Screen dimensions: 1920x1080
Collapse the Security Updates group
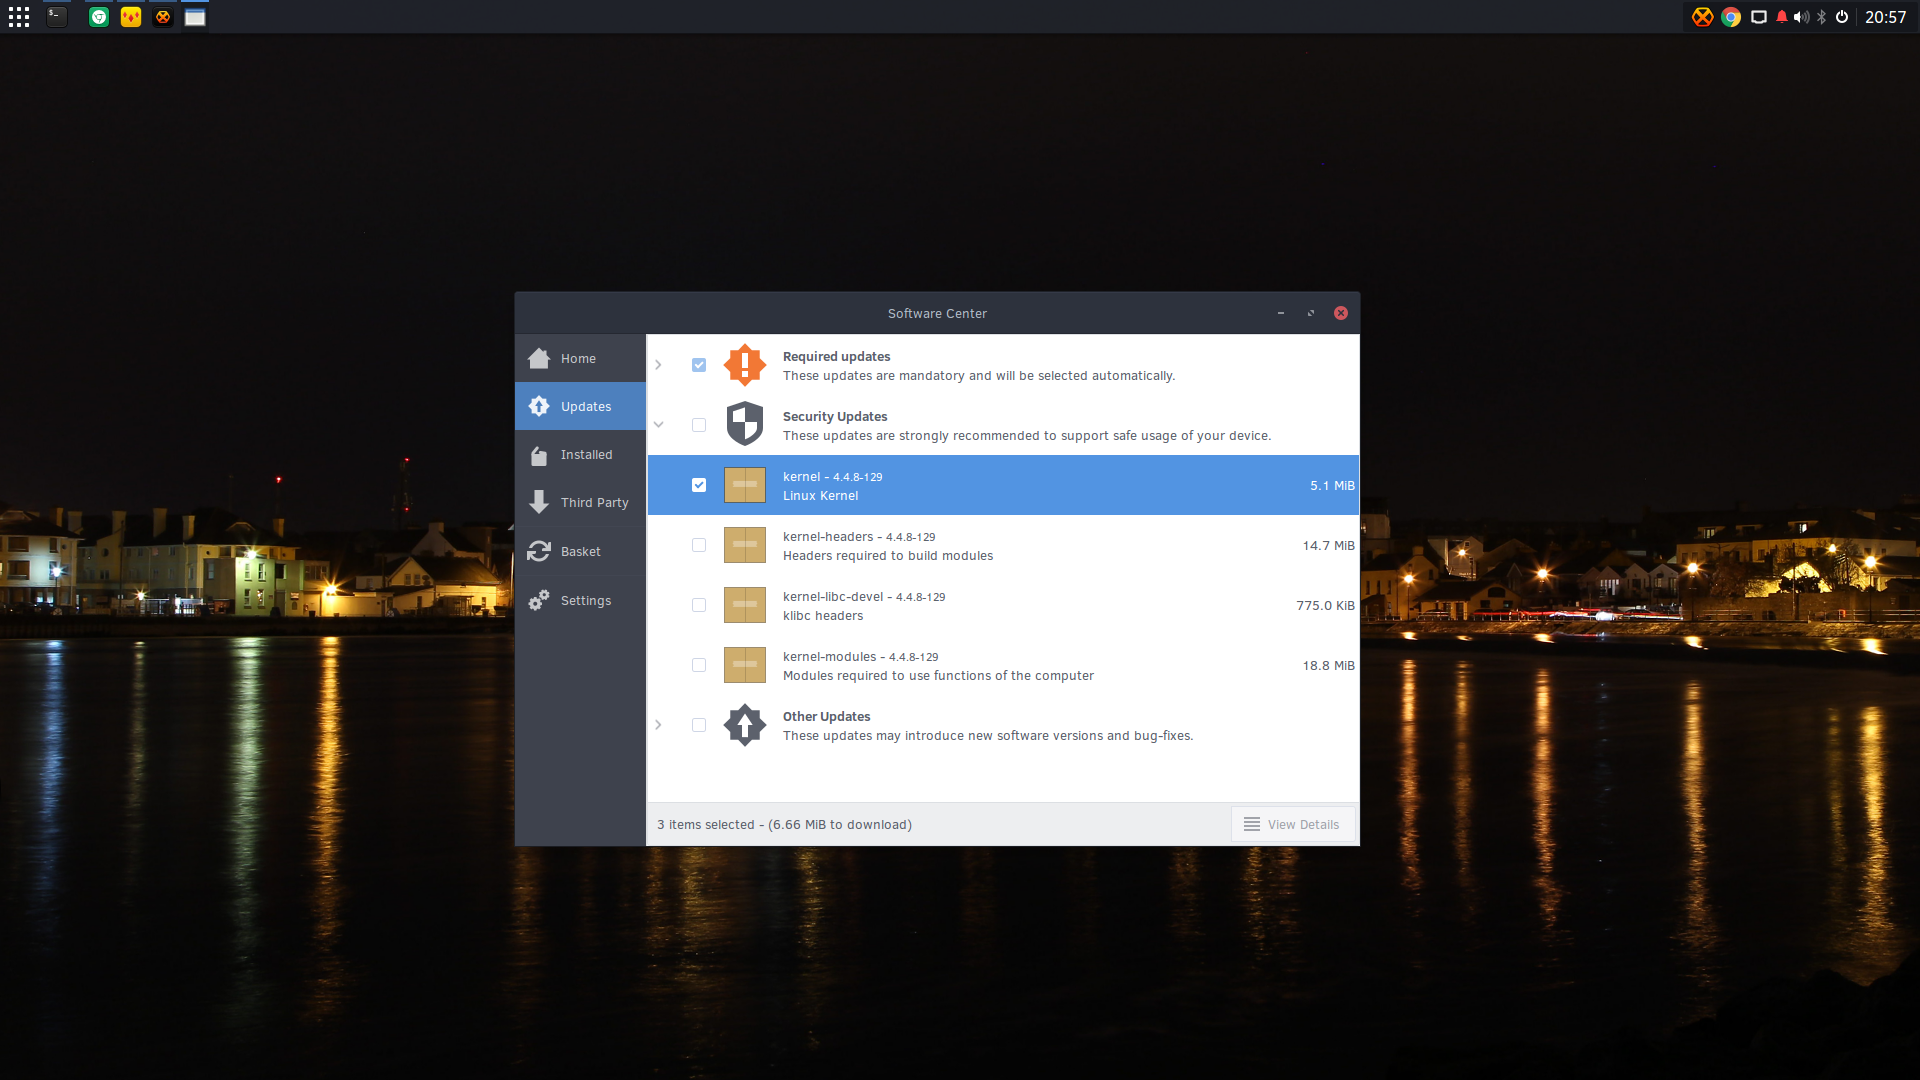tap(658, 425)
